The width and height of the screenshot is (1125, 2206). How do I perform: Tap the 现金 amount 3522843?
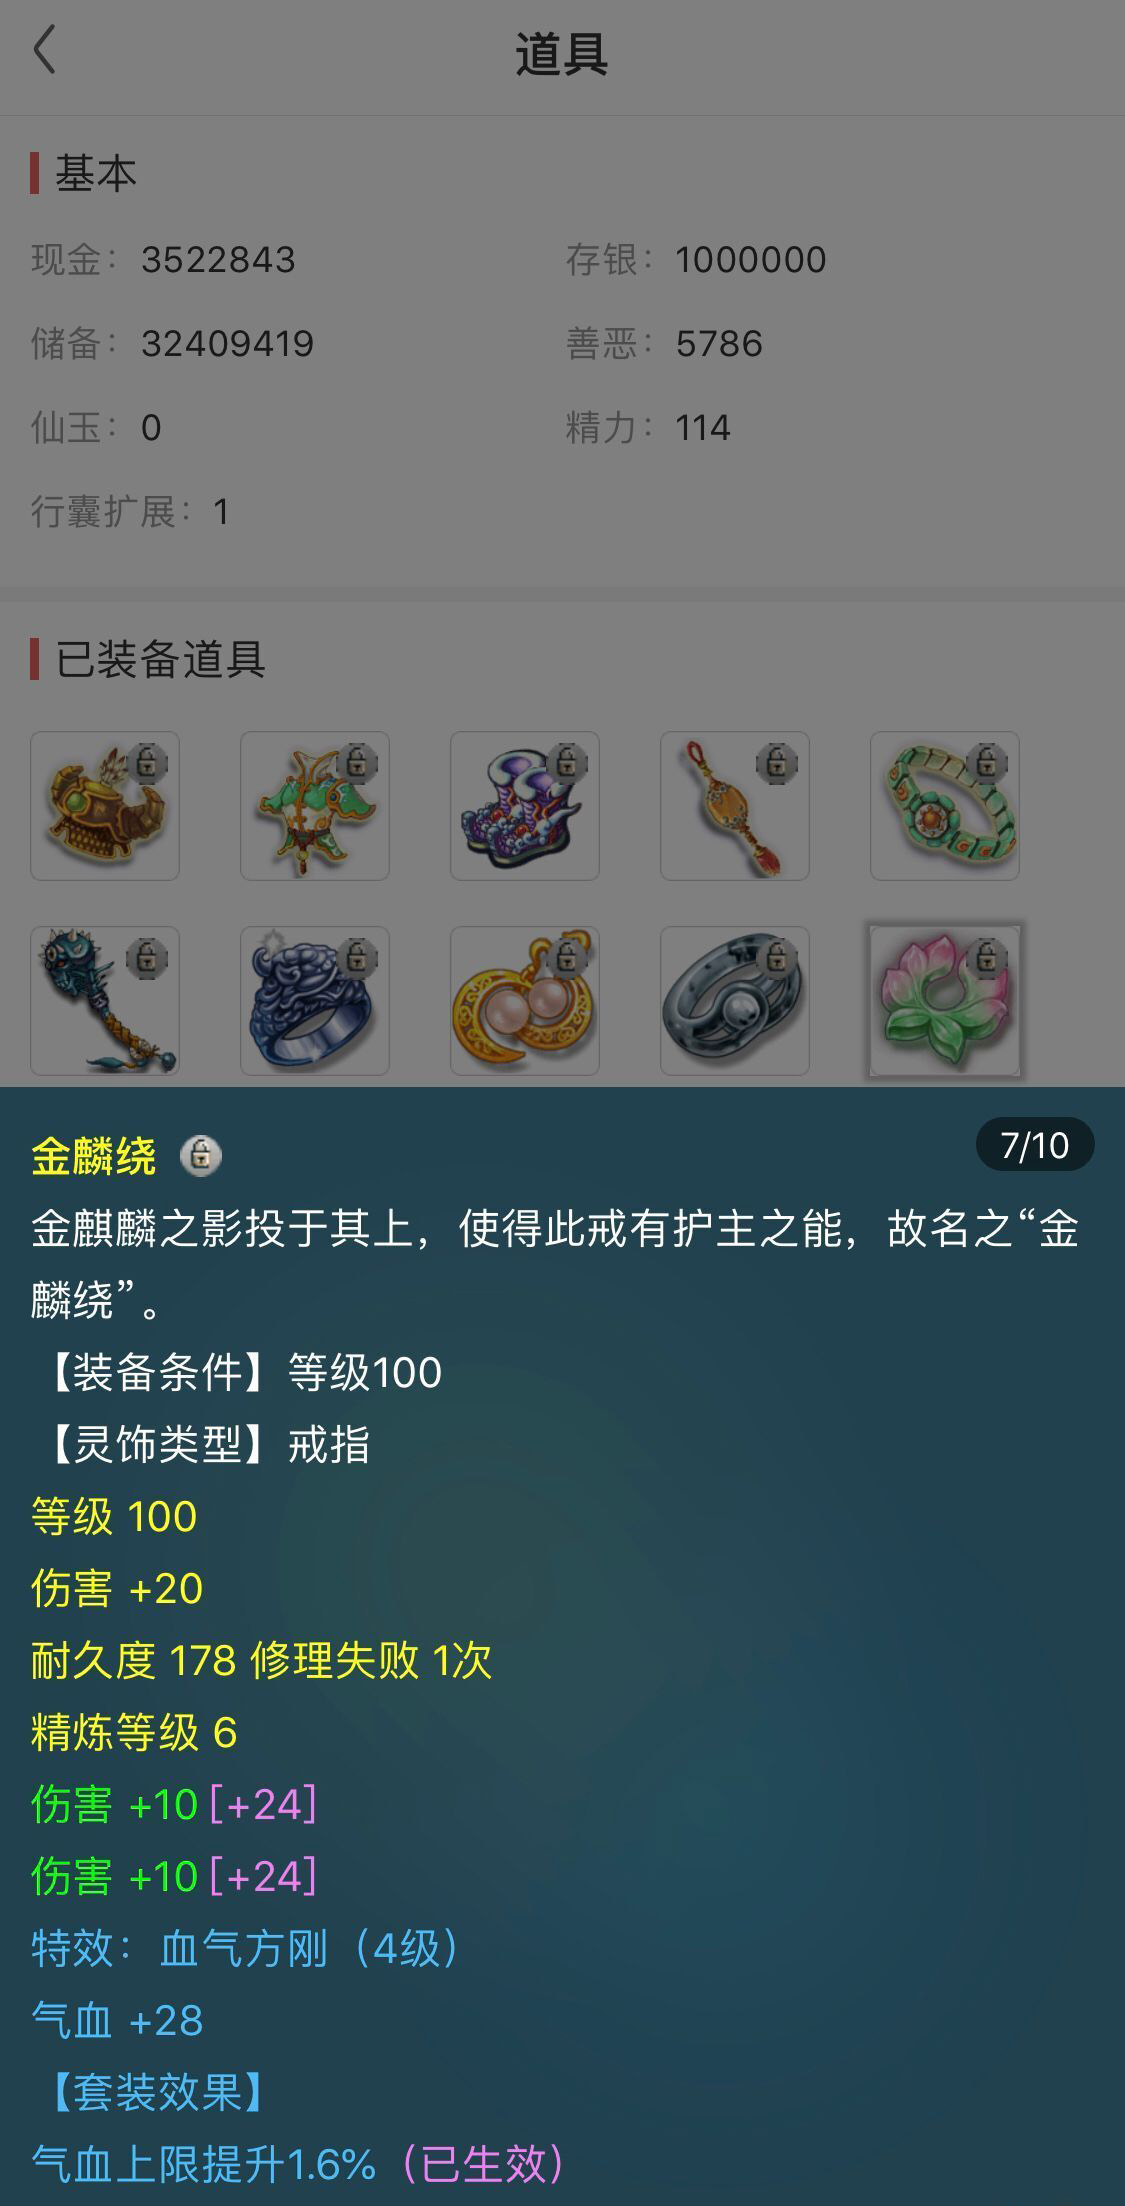click(x=218, y=260)
